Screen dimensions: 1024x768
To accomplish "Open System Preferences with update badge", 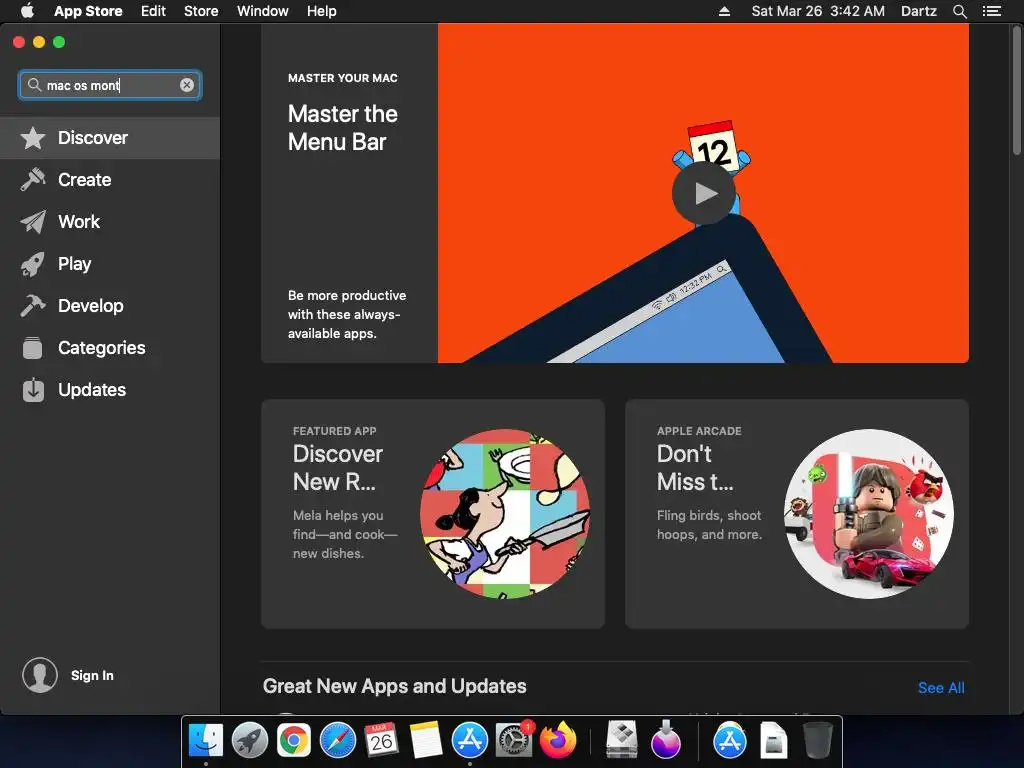I will pos(514,741).
